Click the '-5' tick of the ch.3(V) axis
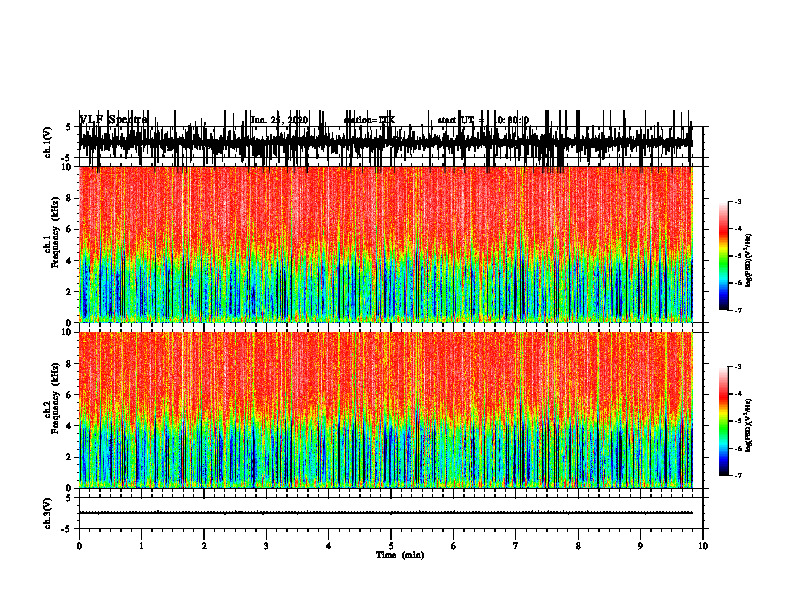The height and width of the screenshot is (612, 792). (67, 529)
